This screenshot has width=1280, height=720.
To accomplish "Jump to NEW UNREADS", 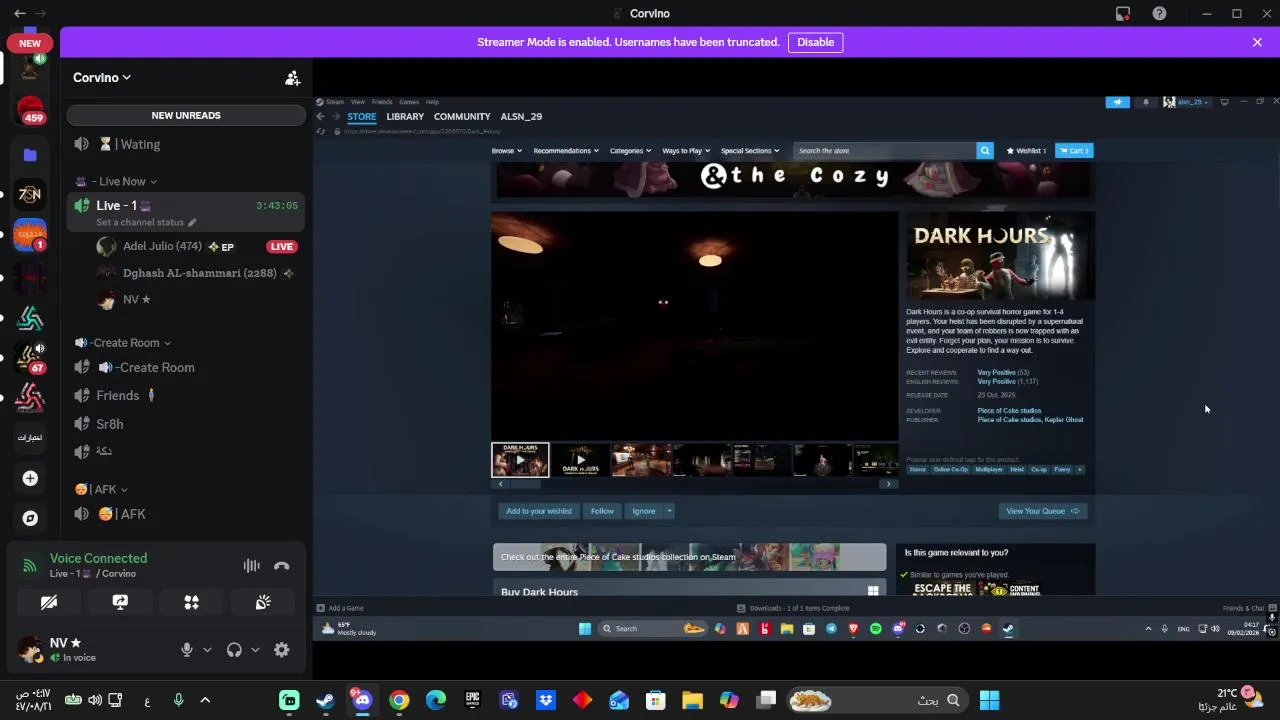I will [186, 115].
